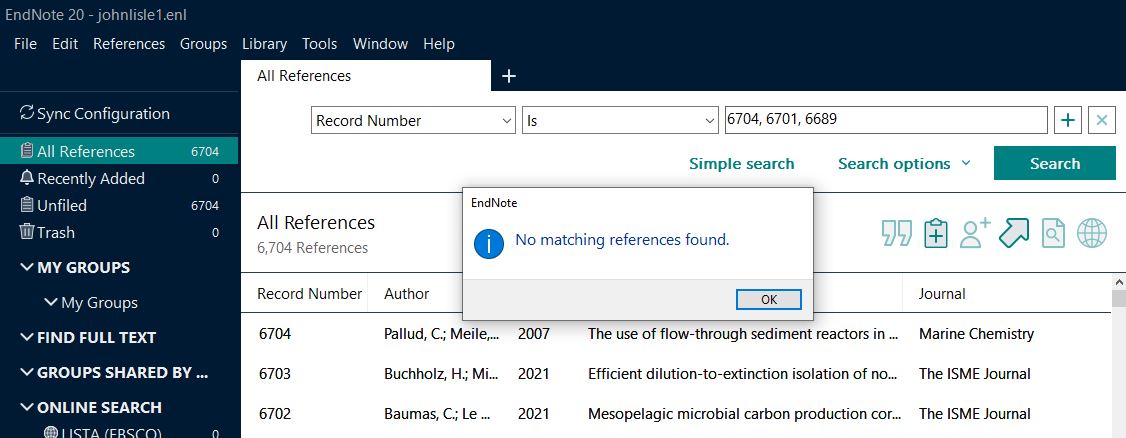Collapse the MY GROUPS section
Image resolution: width=1126 pixels, height=438 pixels.
point(27,267)
